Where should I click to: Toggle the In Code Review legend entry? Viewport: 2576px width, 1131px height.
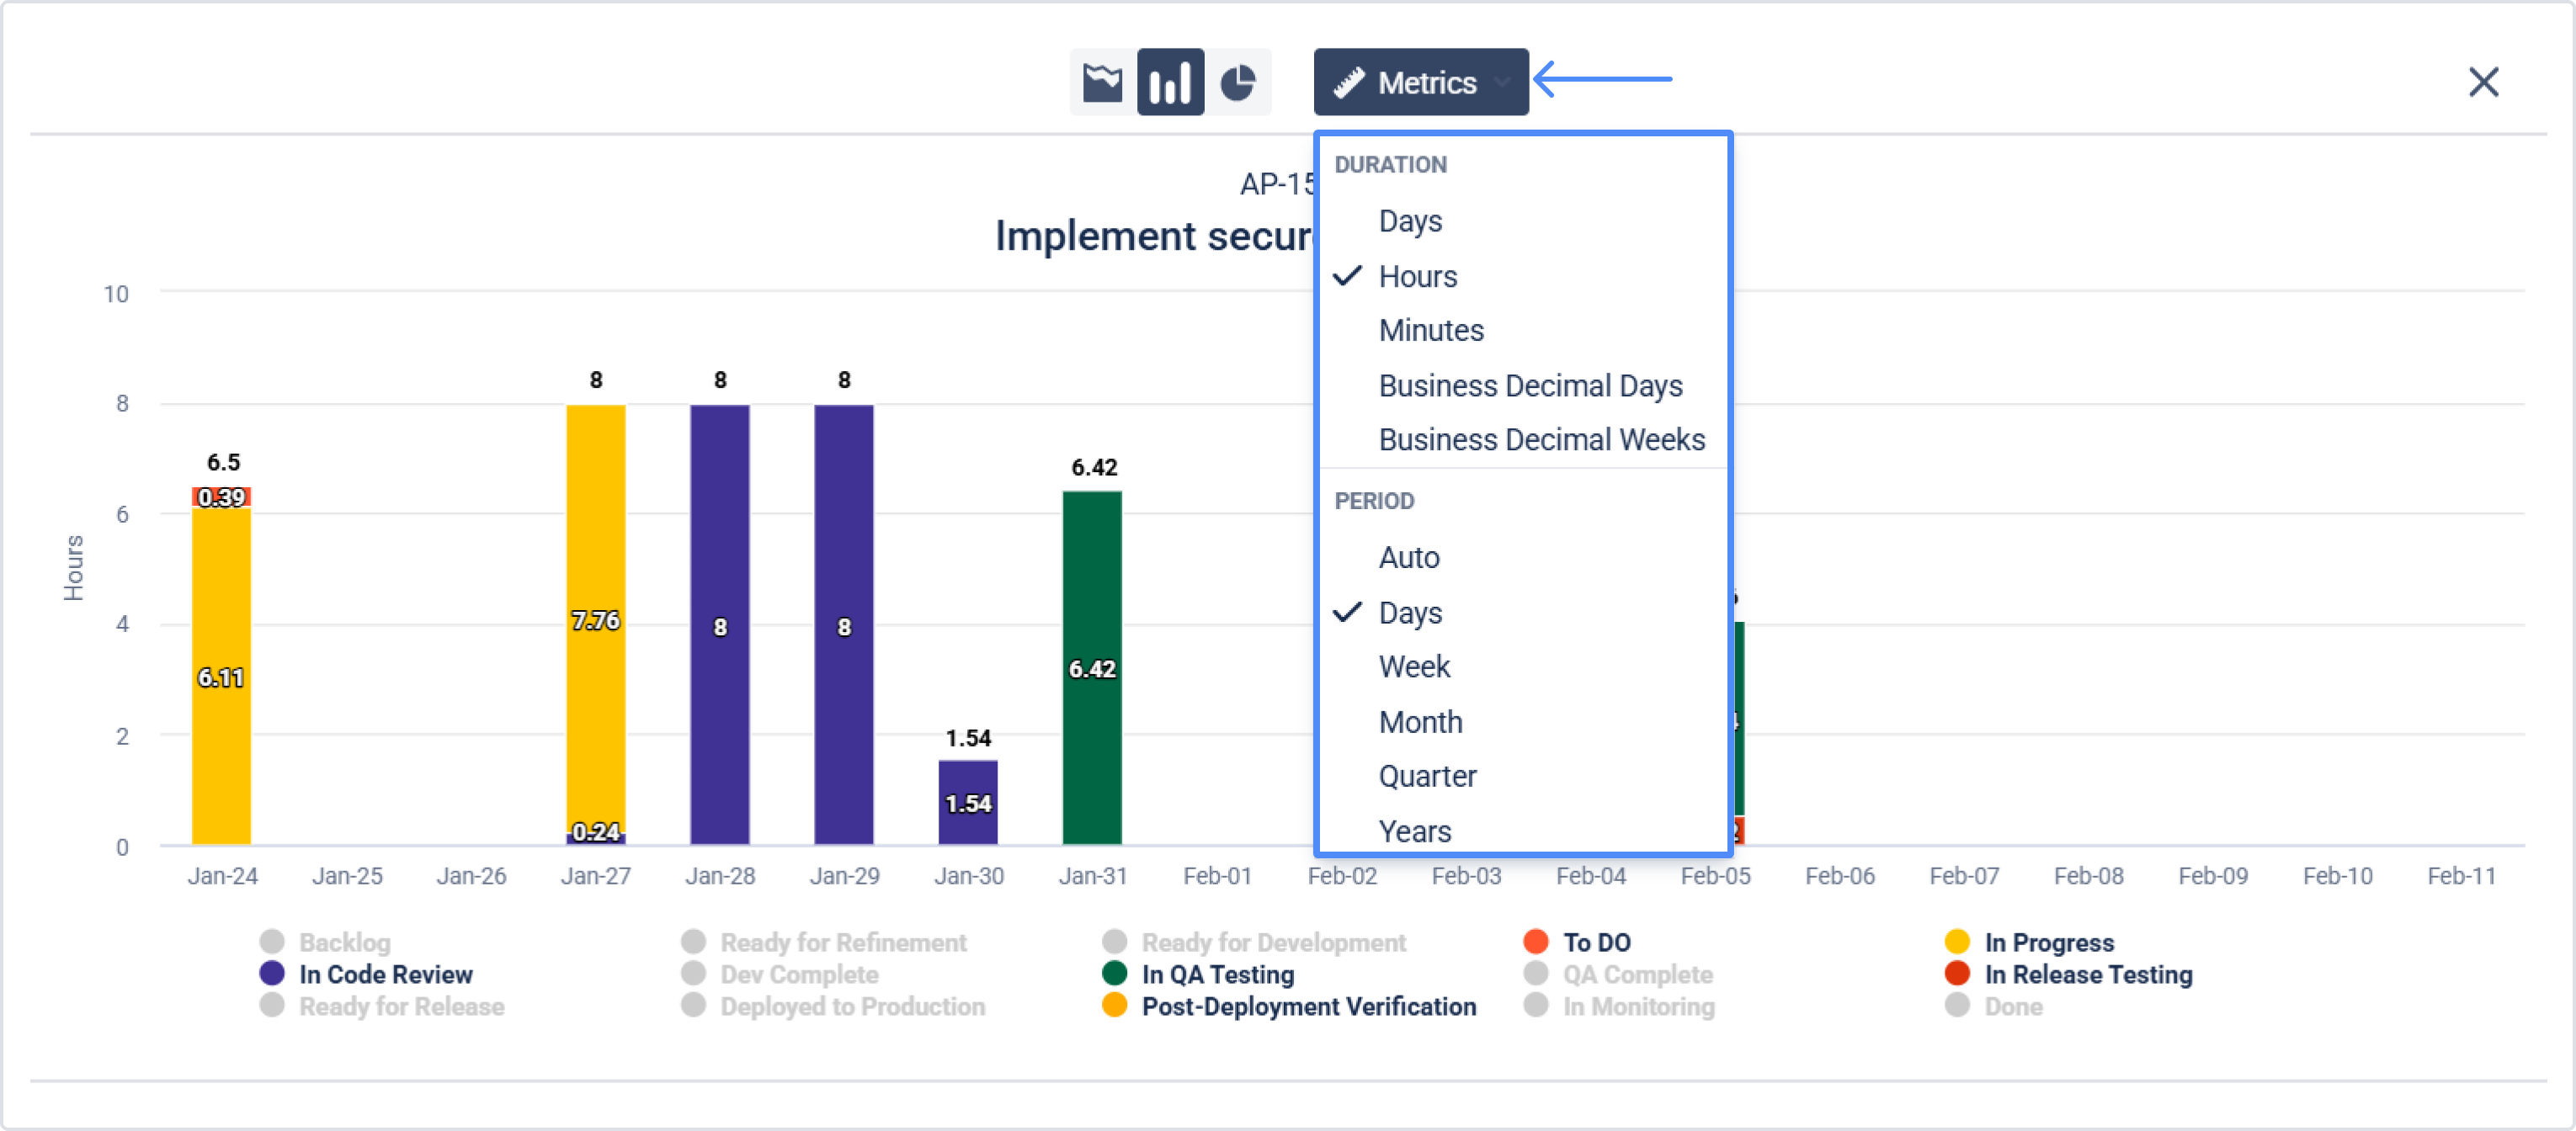tap(385, 974)
